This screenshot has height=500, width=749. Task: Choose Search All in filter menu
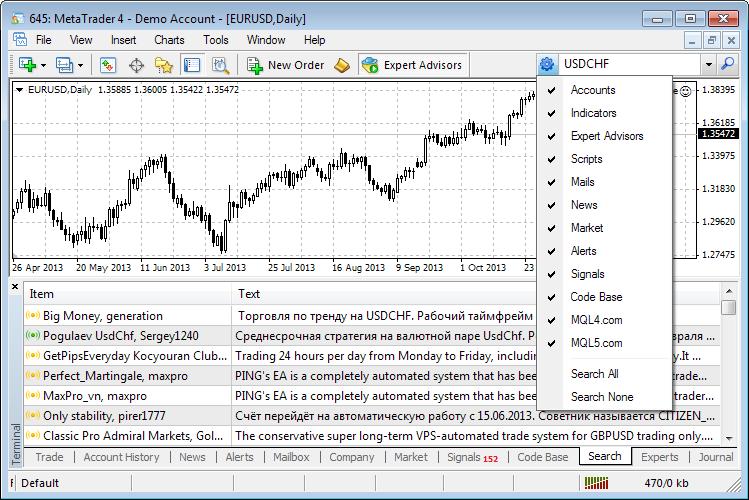coord(604,373)
